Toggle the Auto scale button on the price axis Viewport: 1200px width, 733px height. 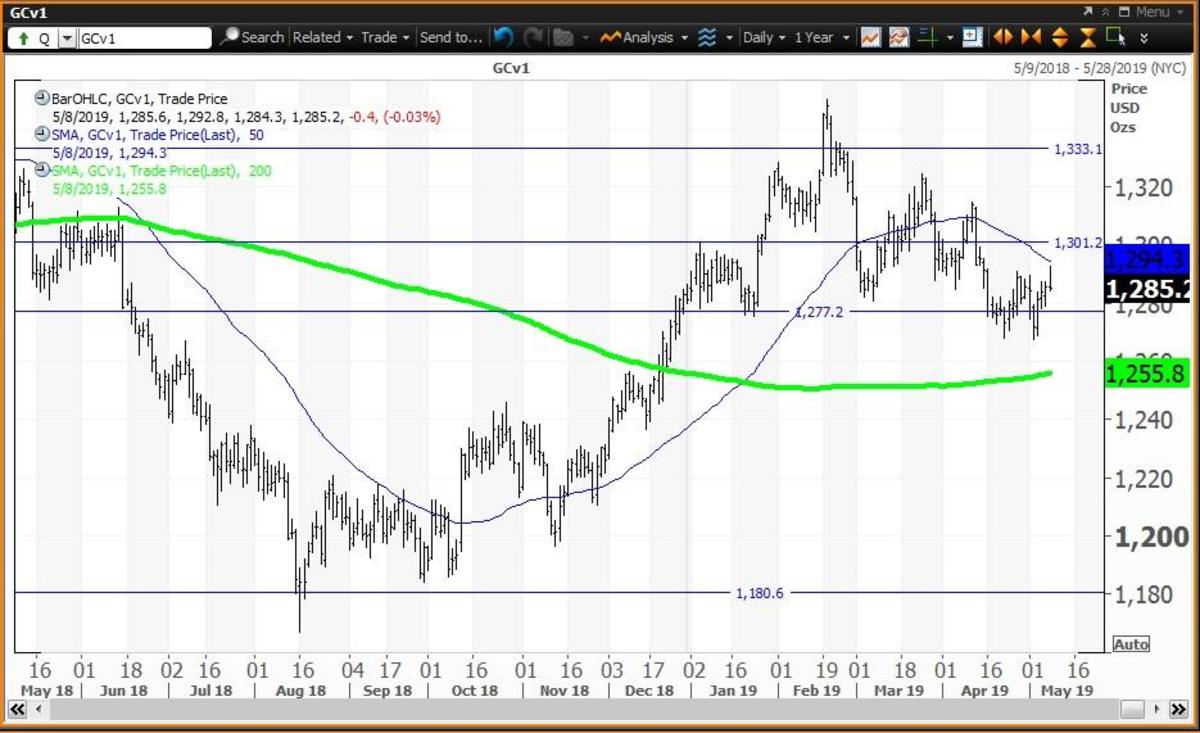point(1131,644)
